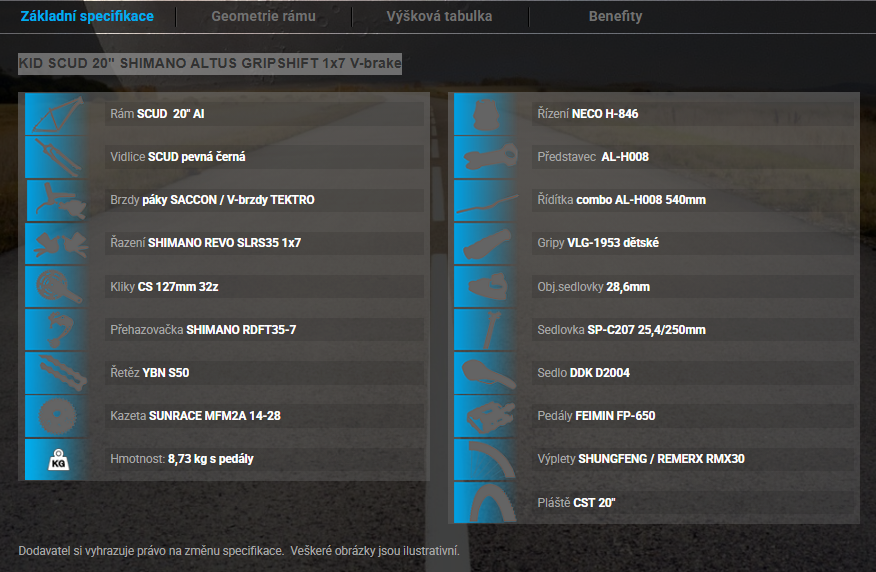
Task: Click the shifter icon beside Řazení
Action: (x=58, y=243)
